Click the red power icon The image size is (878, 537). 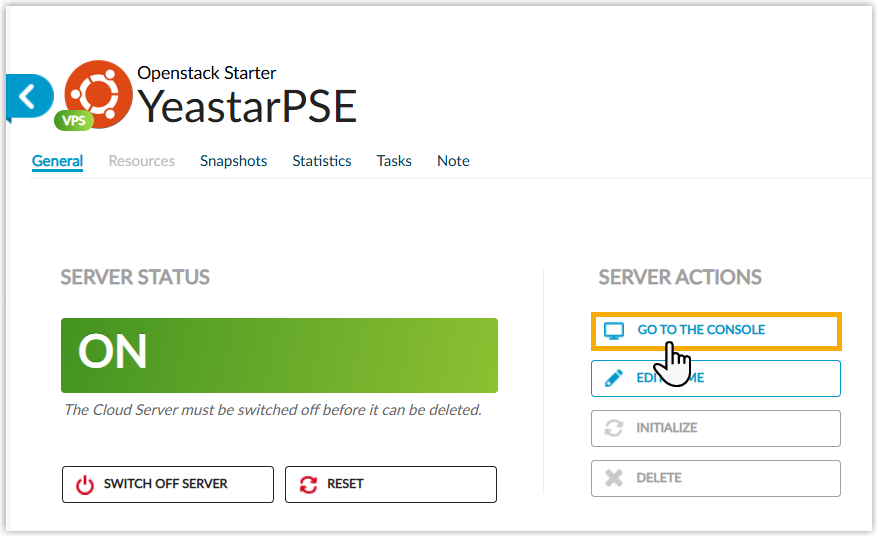[x=85, y=484]
